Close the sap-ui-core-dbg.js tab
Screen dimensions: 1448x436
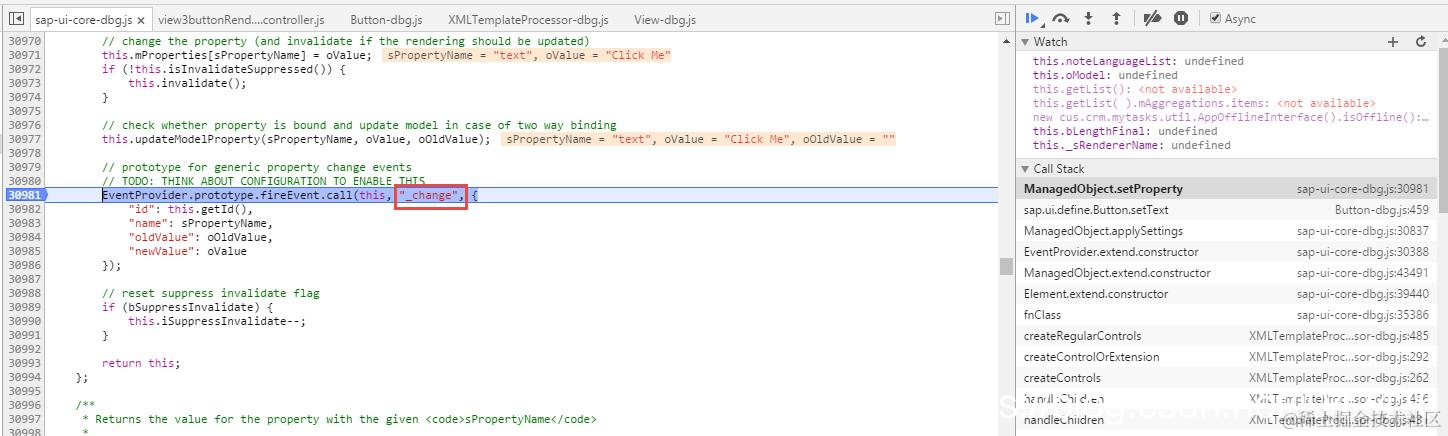[x=140, y=20]
